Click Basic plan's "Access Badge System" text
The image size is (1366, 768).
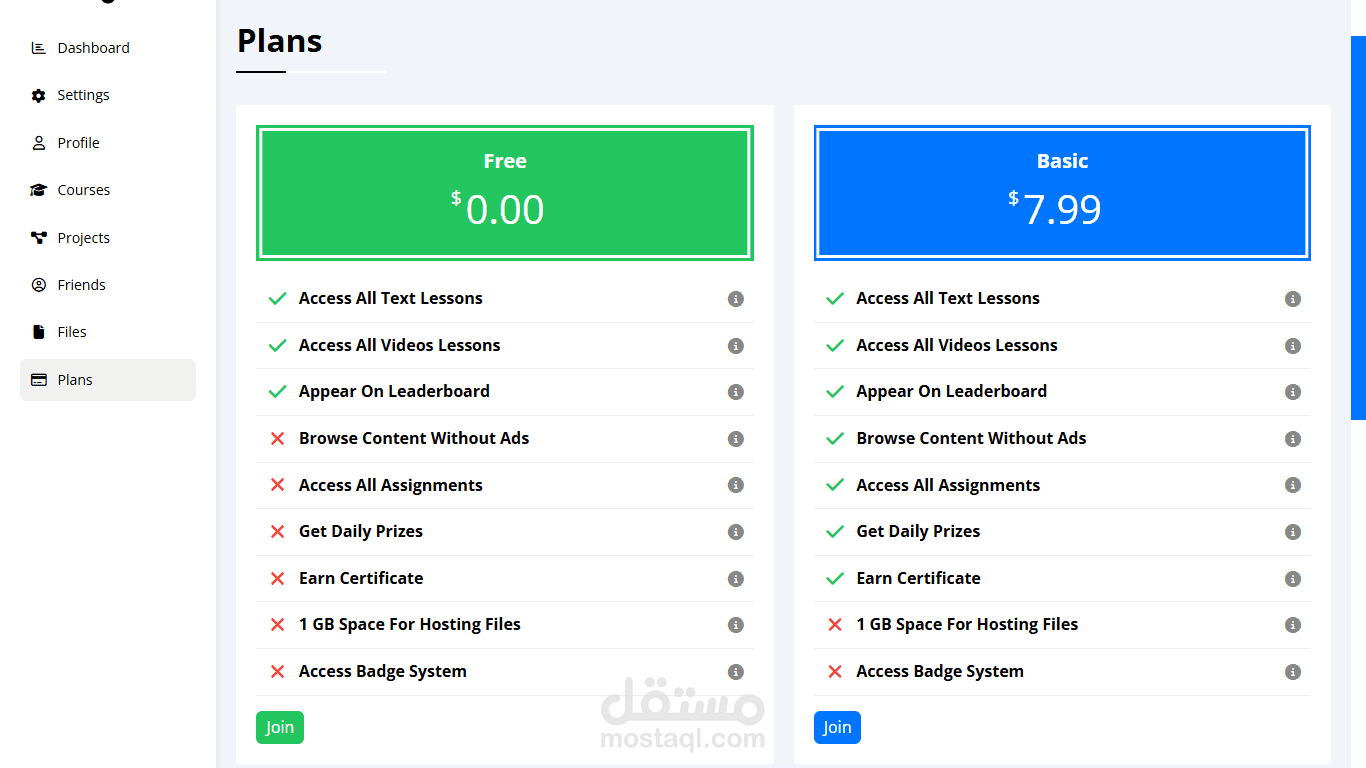[940, 671]
